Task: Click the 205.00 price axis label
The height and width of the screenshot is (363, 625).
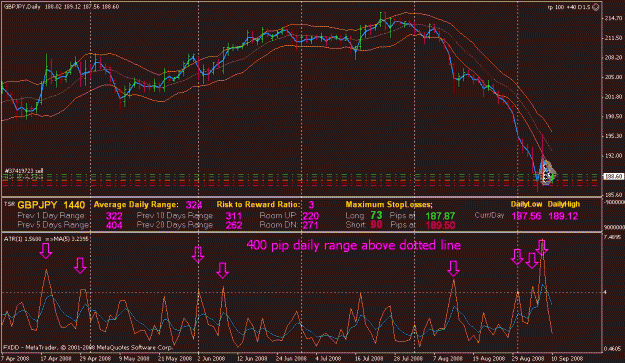Action: [x=614, y=77]
